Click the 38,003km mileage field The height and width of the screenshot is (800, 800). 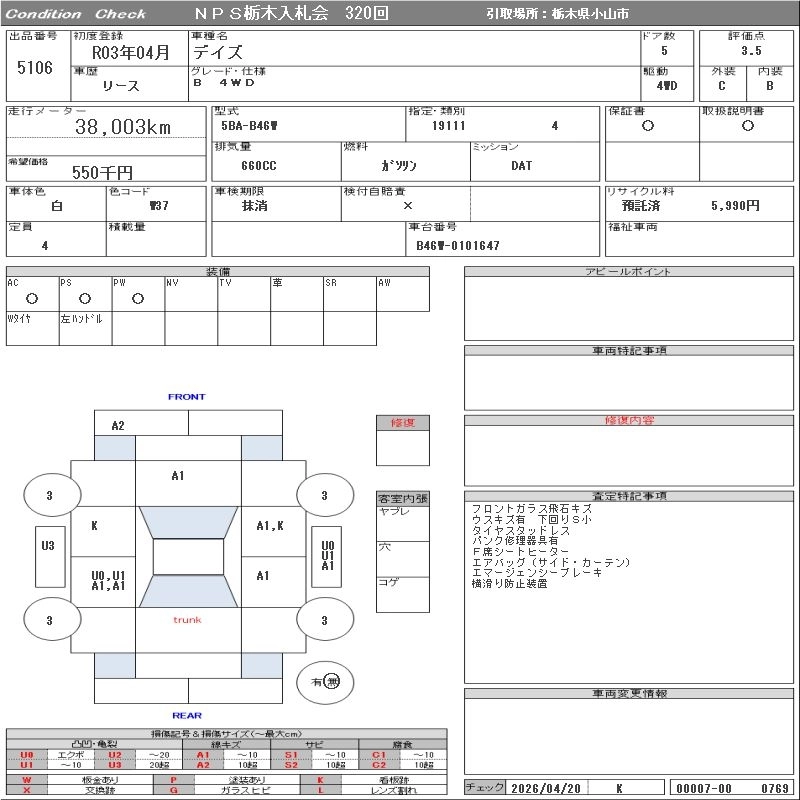pos(106,127)
